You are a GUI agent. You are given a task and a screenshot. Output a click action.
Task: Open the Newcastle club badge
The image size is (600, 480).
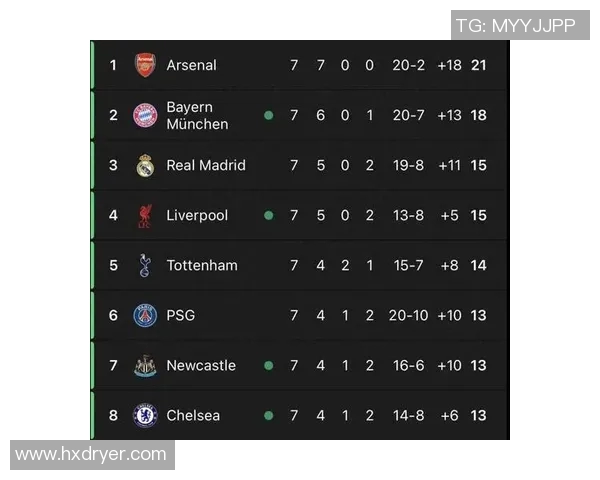(x=145, y=365)
